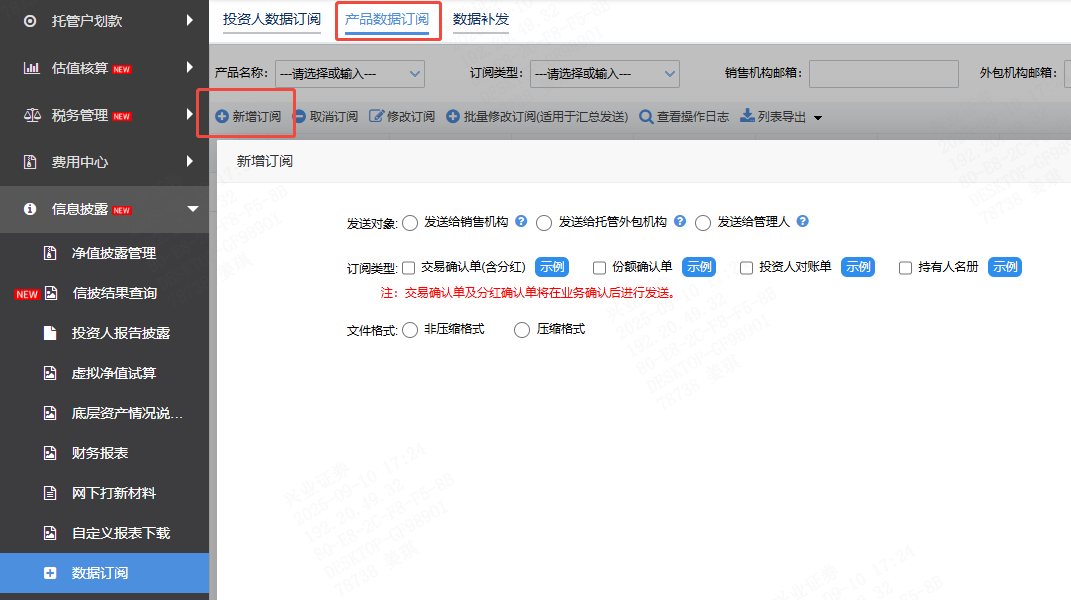1071x600 pixels.
Task: Open 净值披露管理 document icon
Action: pyautogui.click(x=50, y=254)
